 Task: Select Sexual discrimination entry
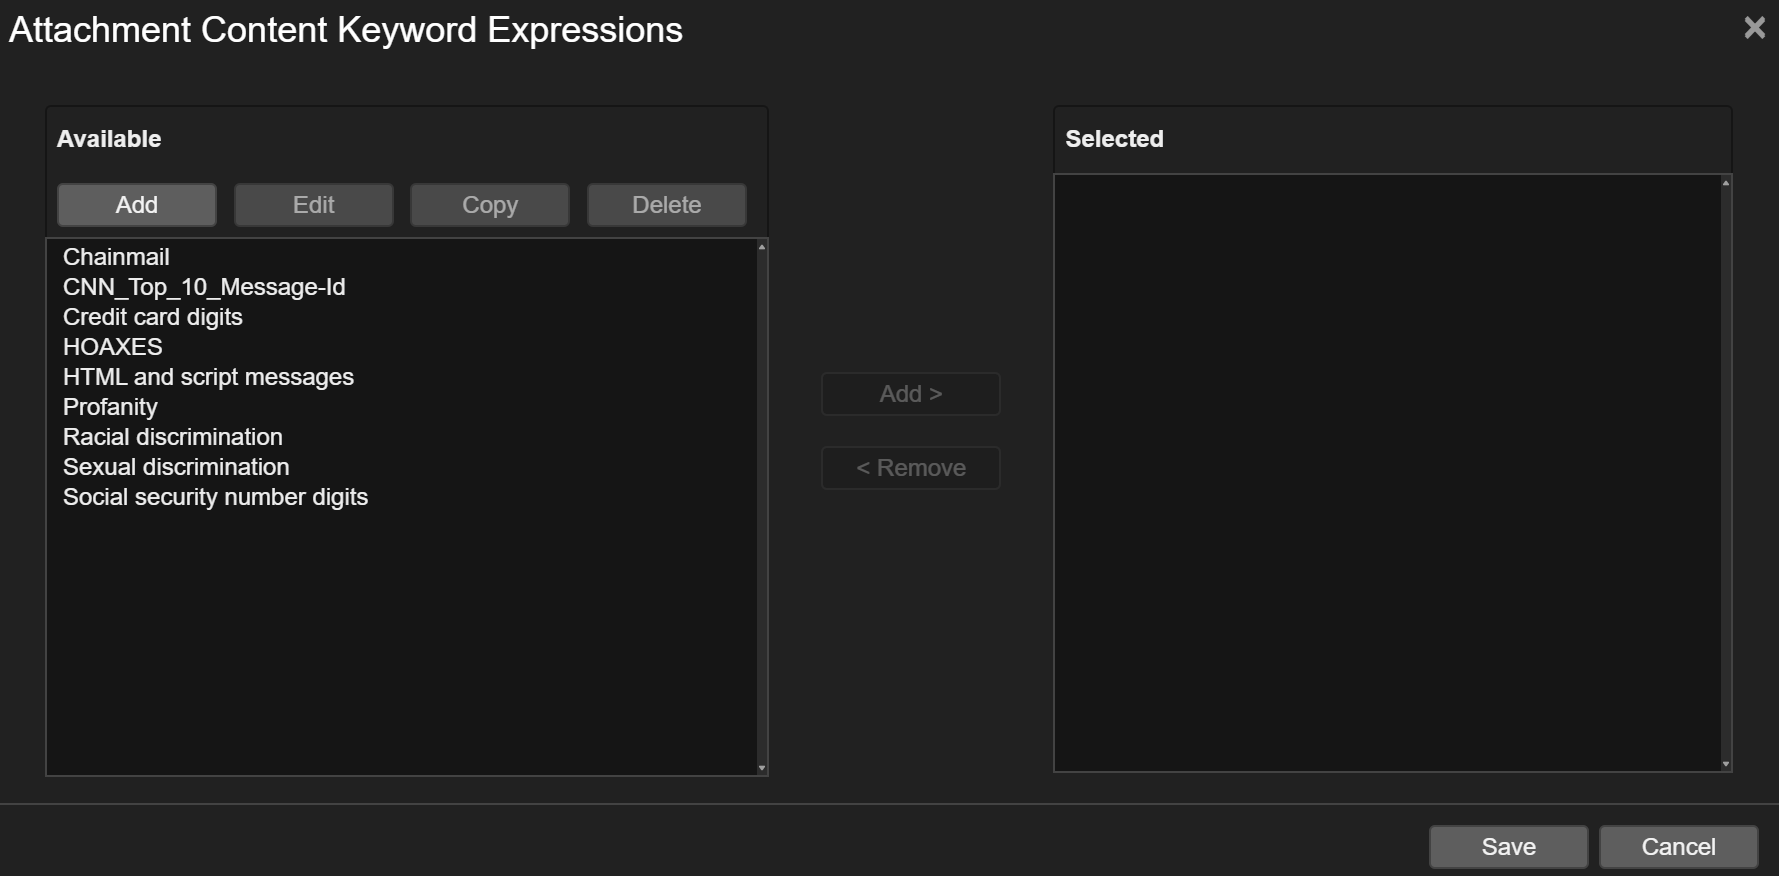tap(176, 467)
